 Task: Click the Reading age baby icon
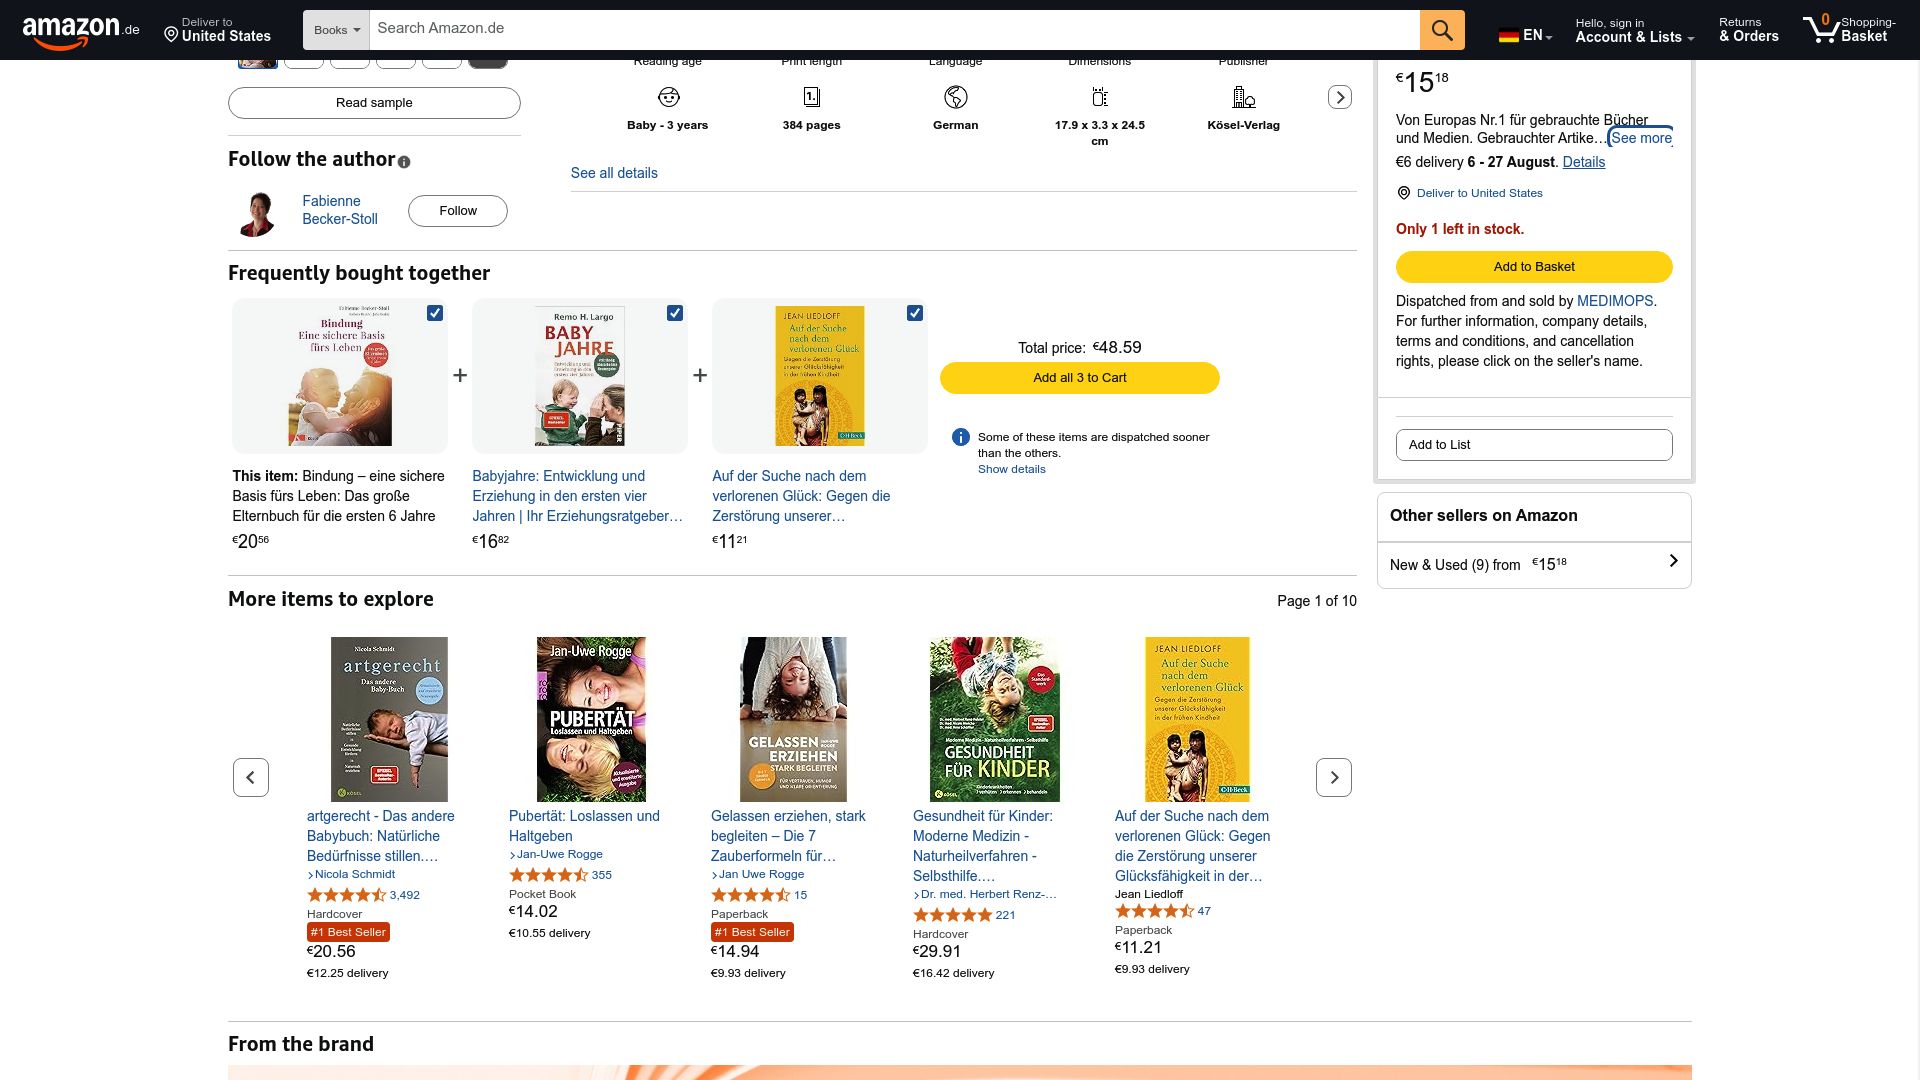668,97
